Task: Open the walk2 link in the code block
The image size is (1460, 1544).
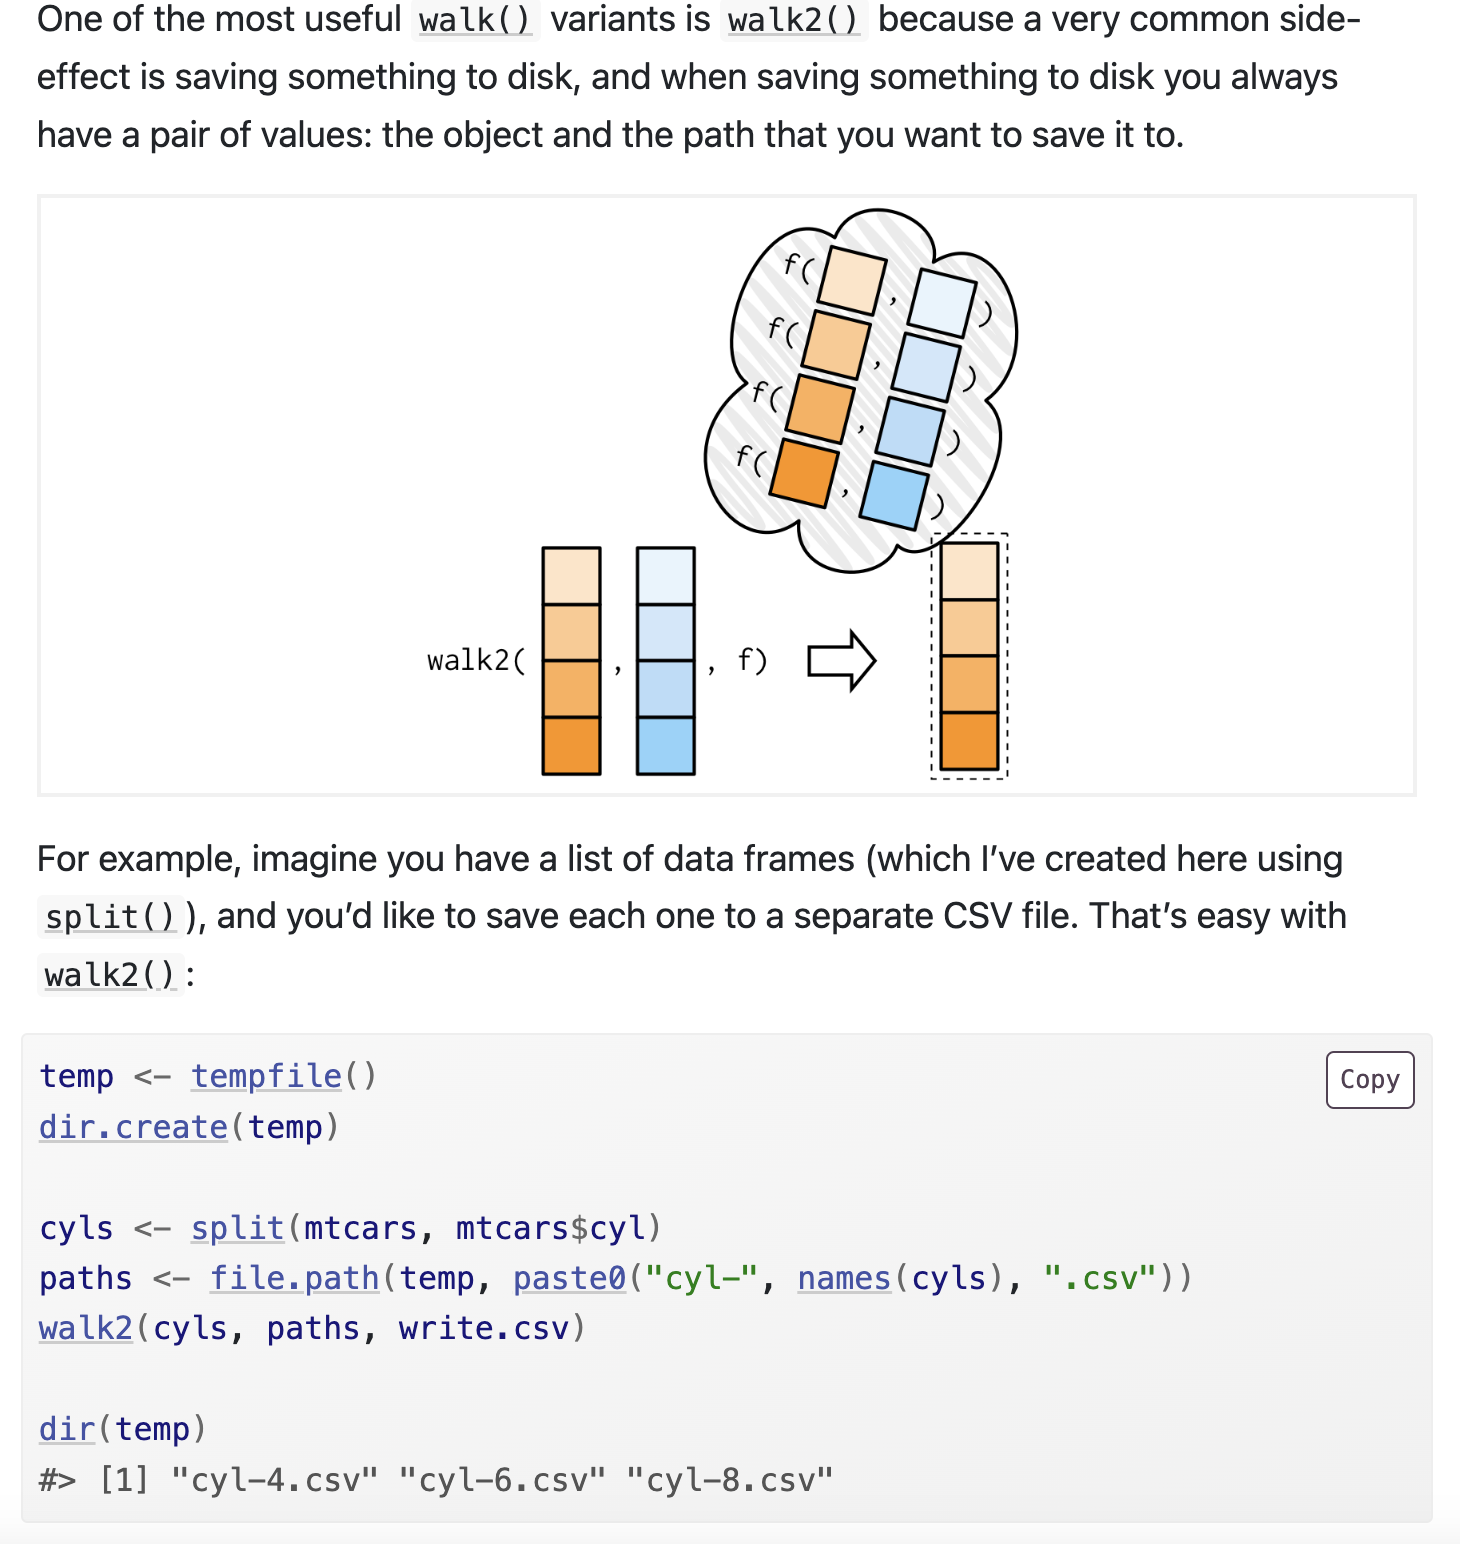Action: [85, 1328]
